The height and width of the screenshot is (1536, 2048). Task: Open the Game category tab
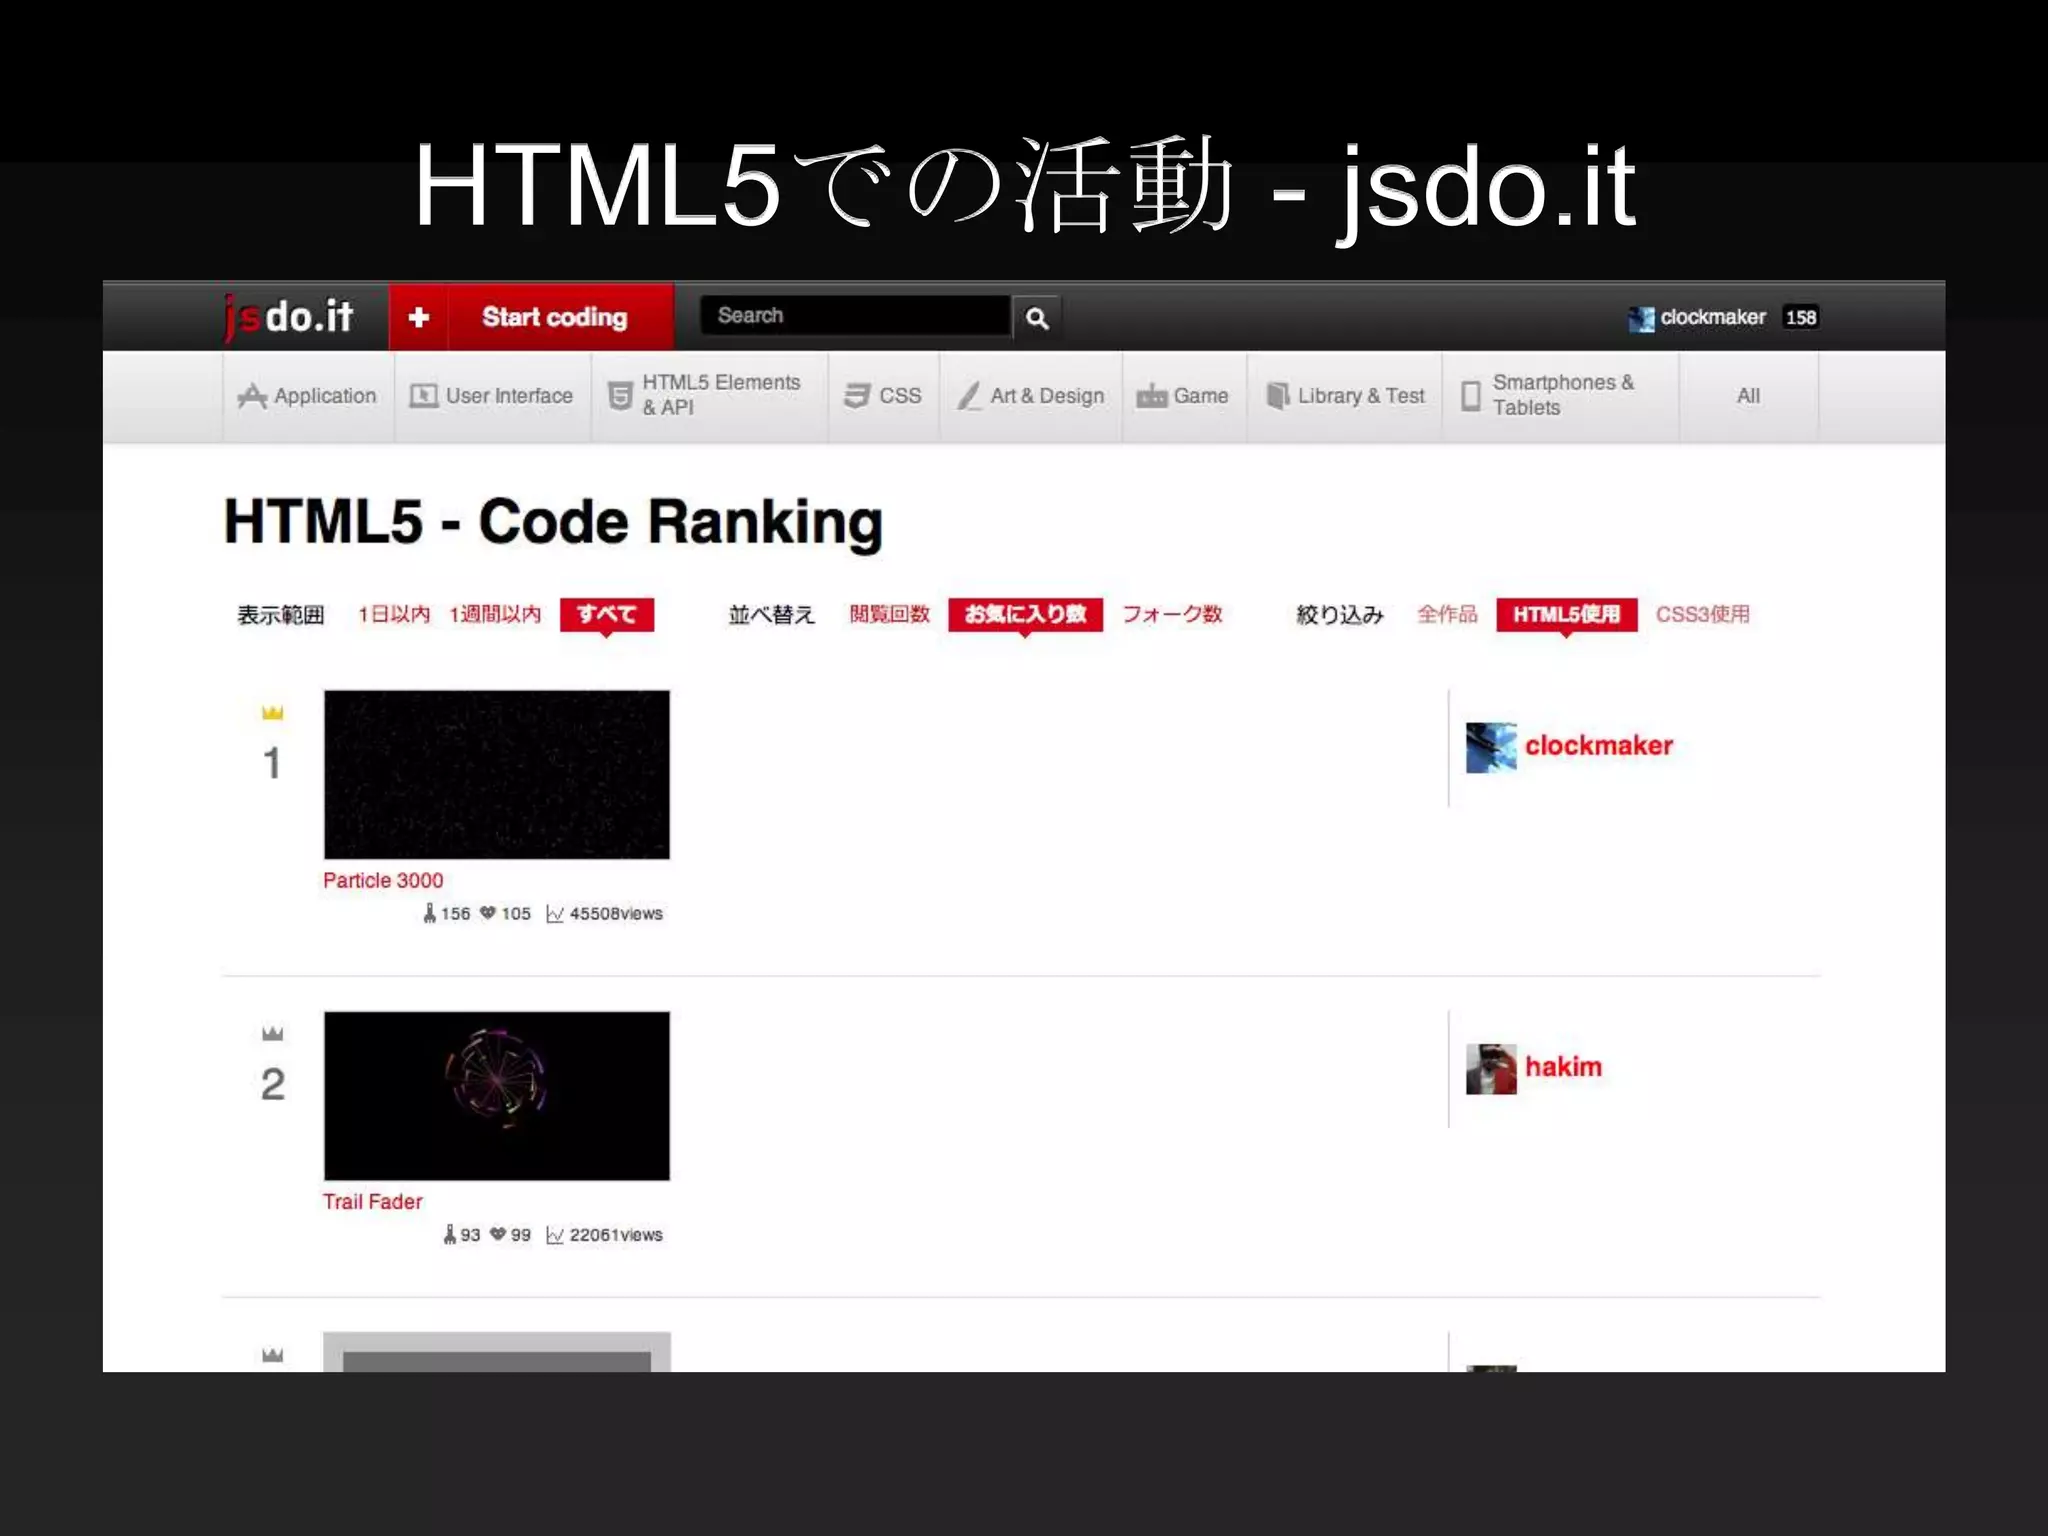(1184, 396)
